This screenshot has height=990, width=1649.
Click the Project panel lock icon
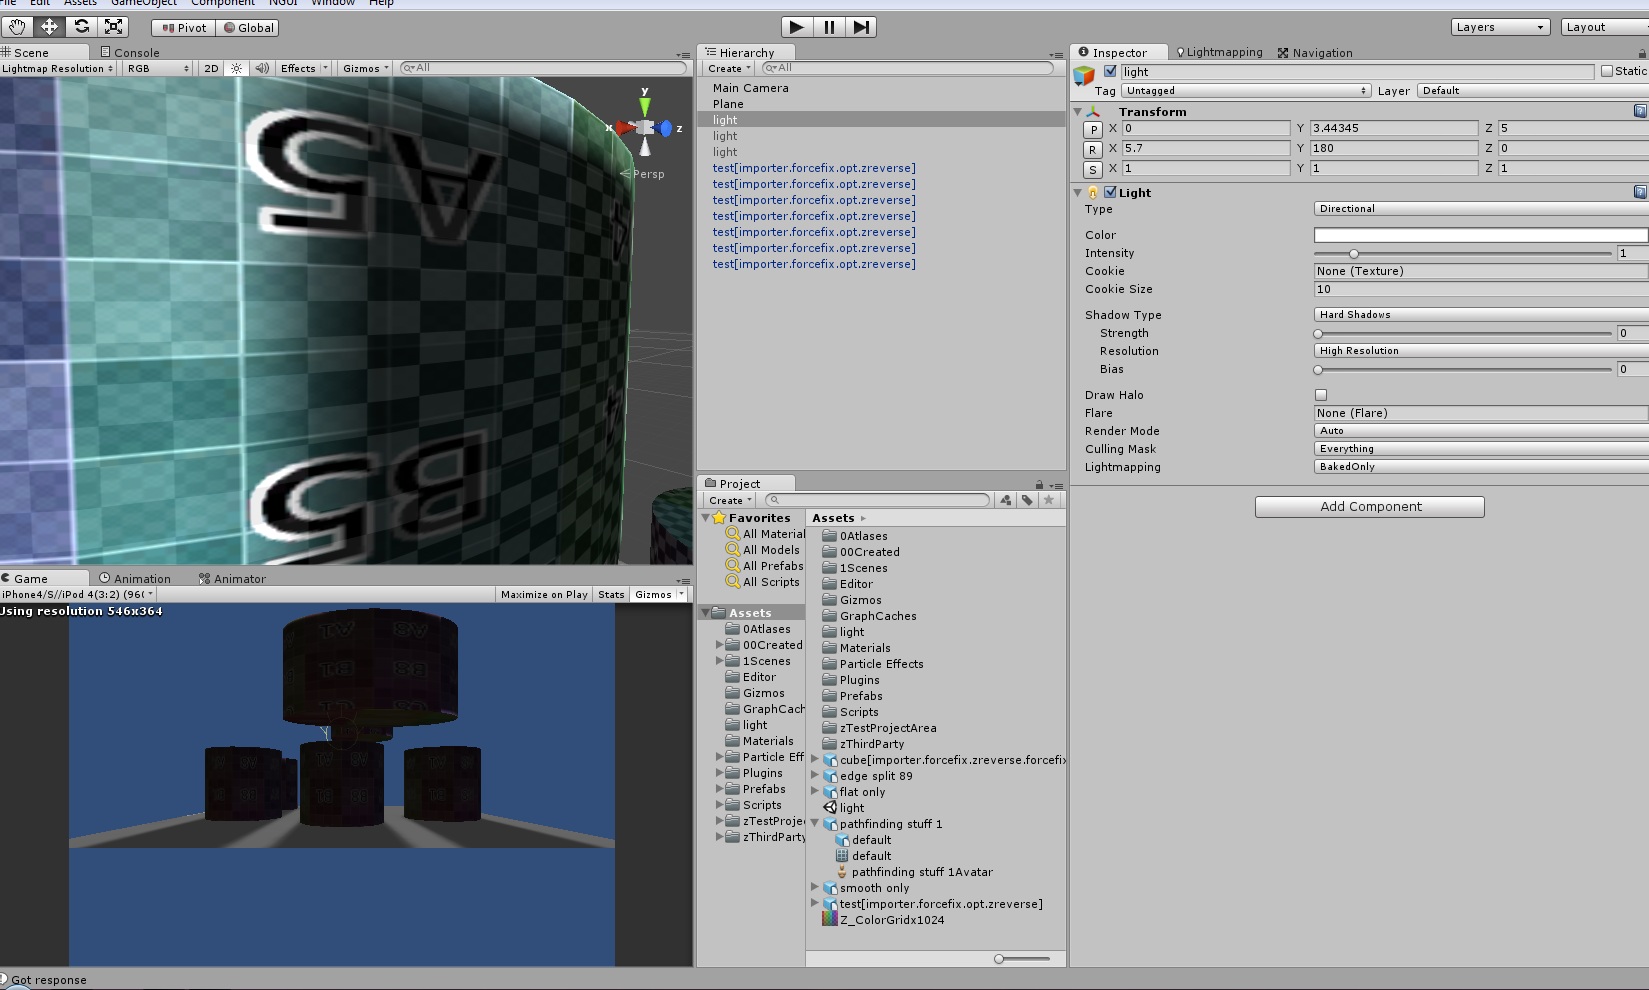[x=1039, y=485]
